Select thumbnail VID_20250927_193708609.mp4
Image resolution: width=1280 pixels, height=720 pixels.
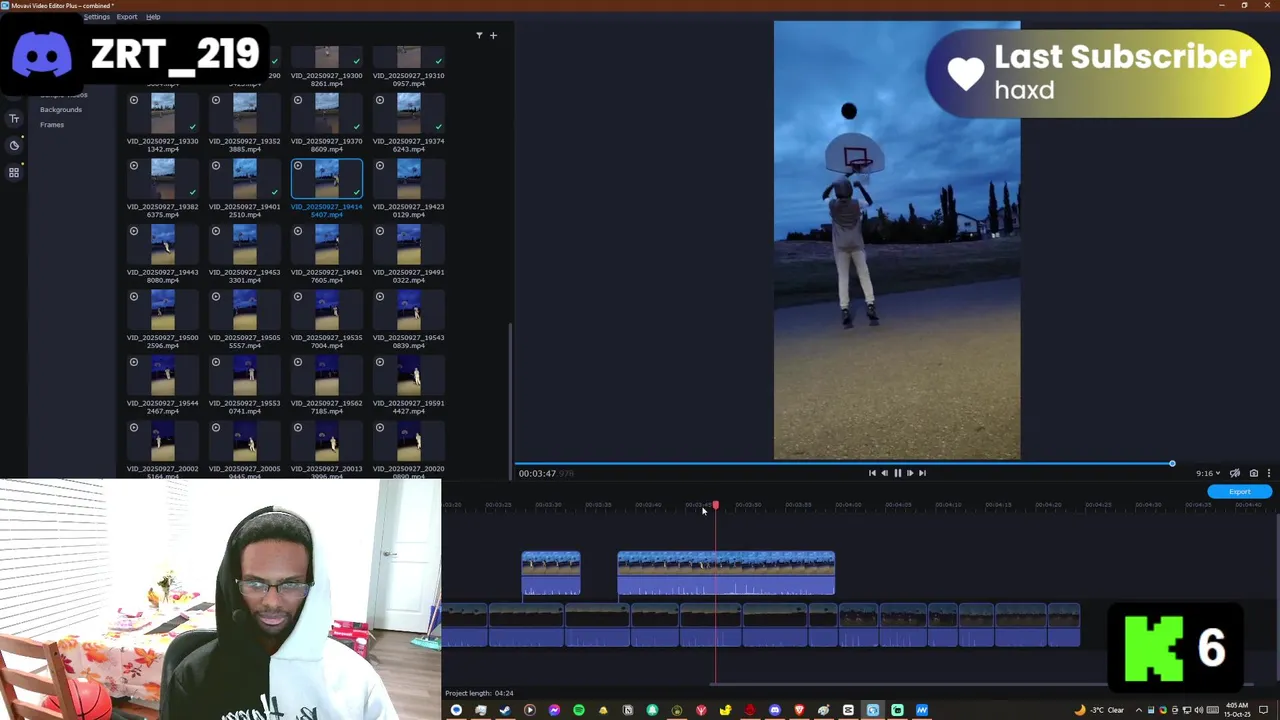pyautogui.click(x=327, y=113)
